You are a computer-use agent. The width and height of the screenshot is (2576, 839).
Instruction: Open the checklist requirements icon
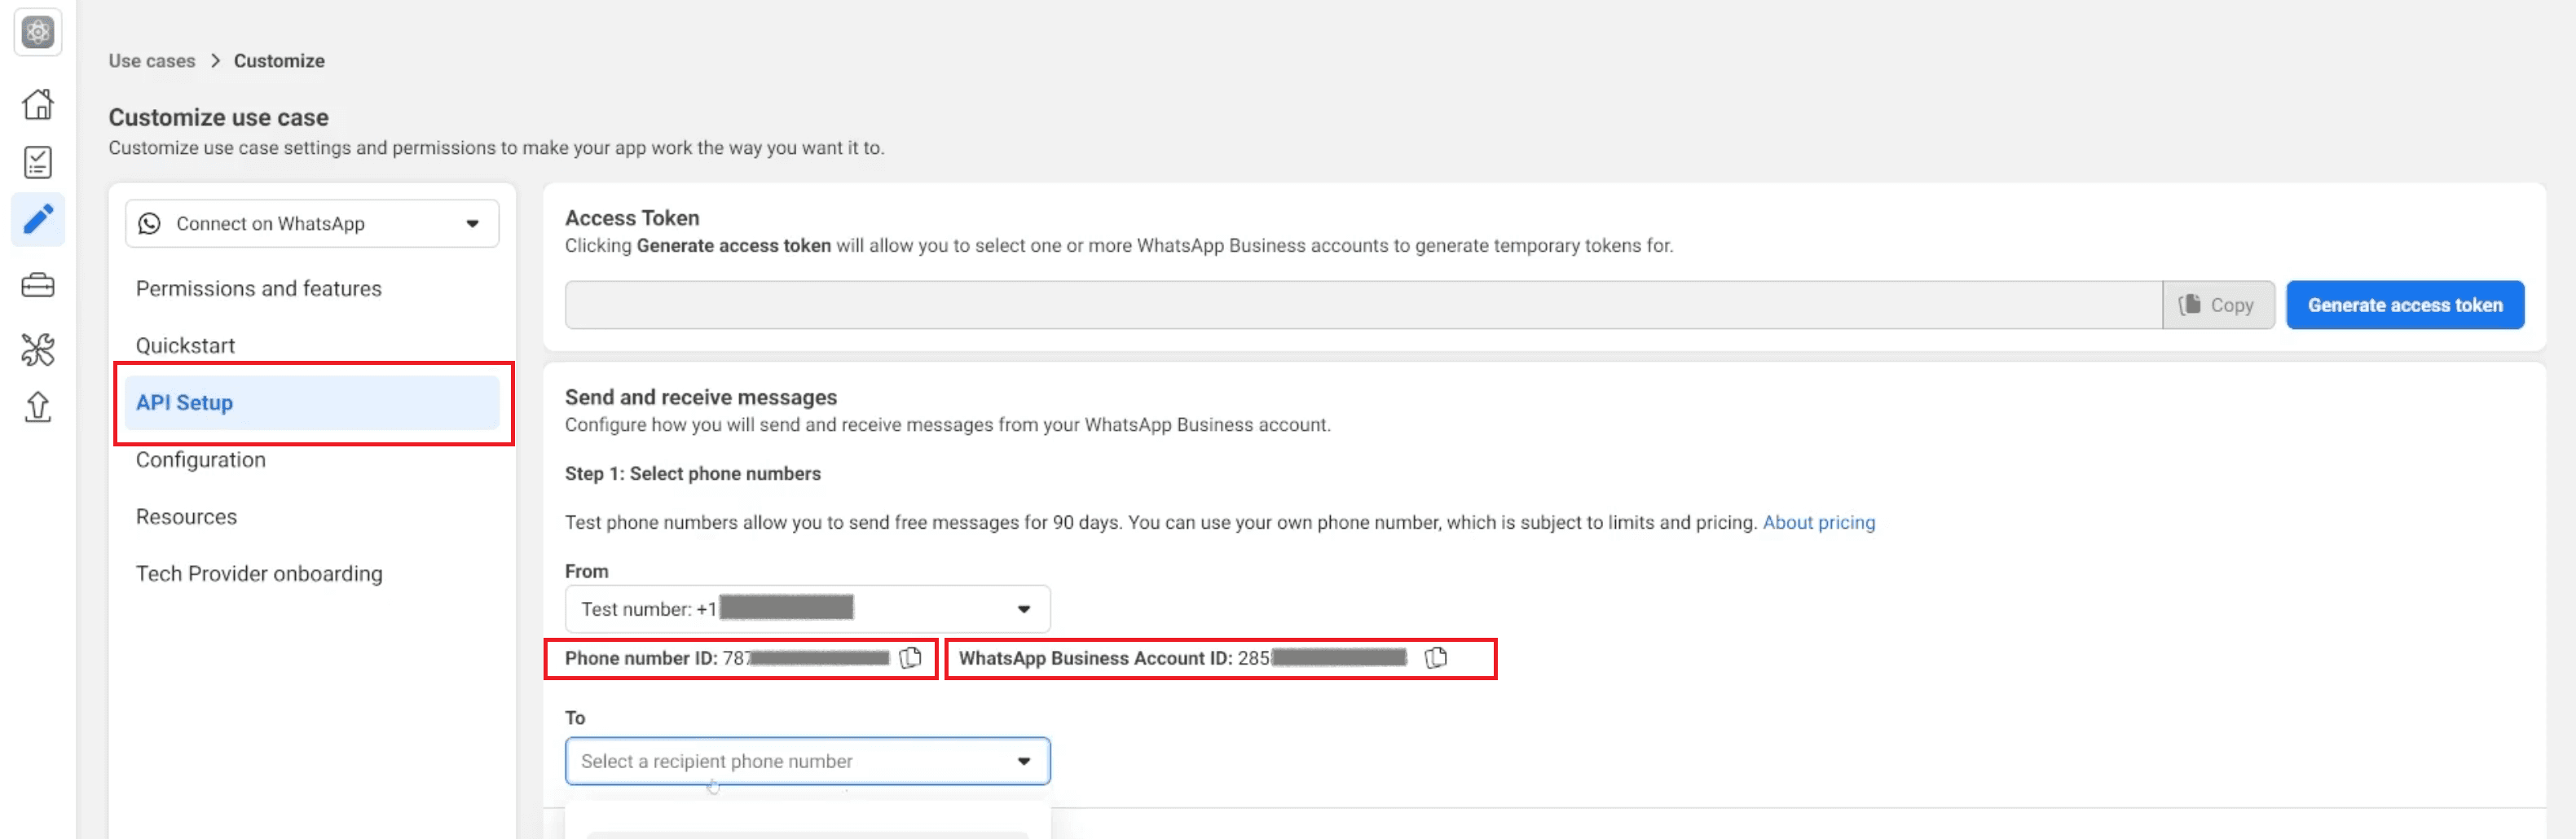coord(38,162)
